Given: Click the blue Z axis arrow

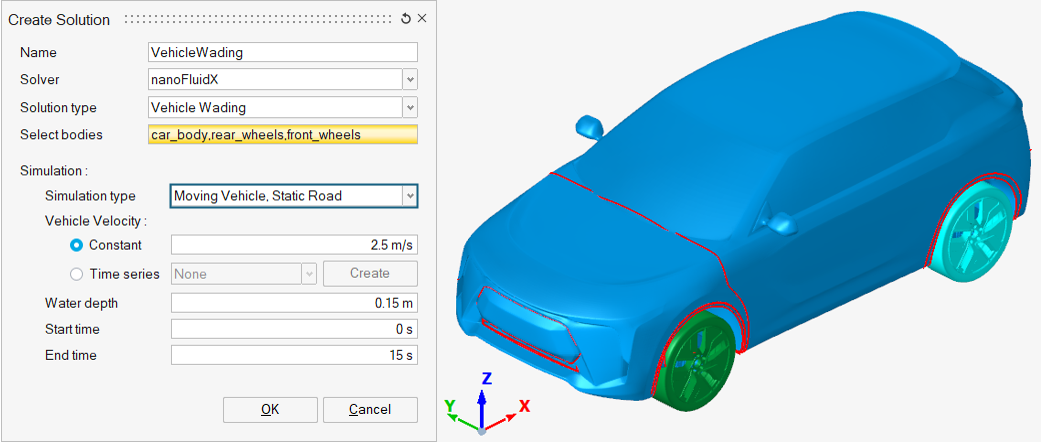Looking at the screenshot, I should [x=482, y=406].
